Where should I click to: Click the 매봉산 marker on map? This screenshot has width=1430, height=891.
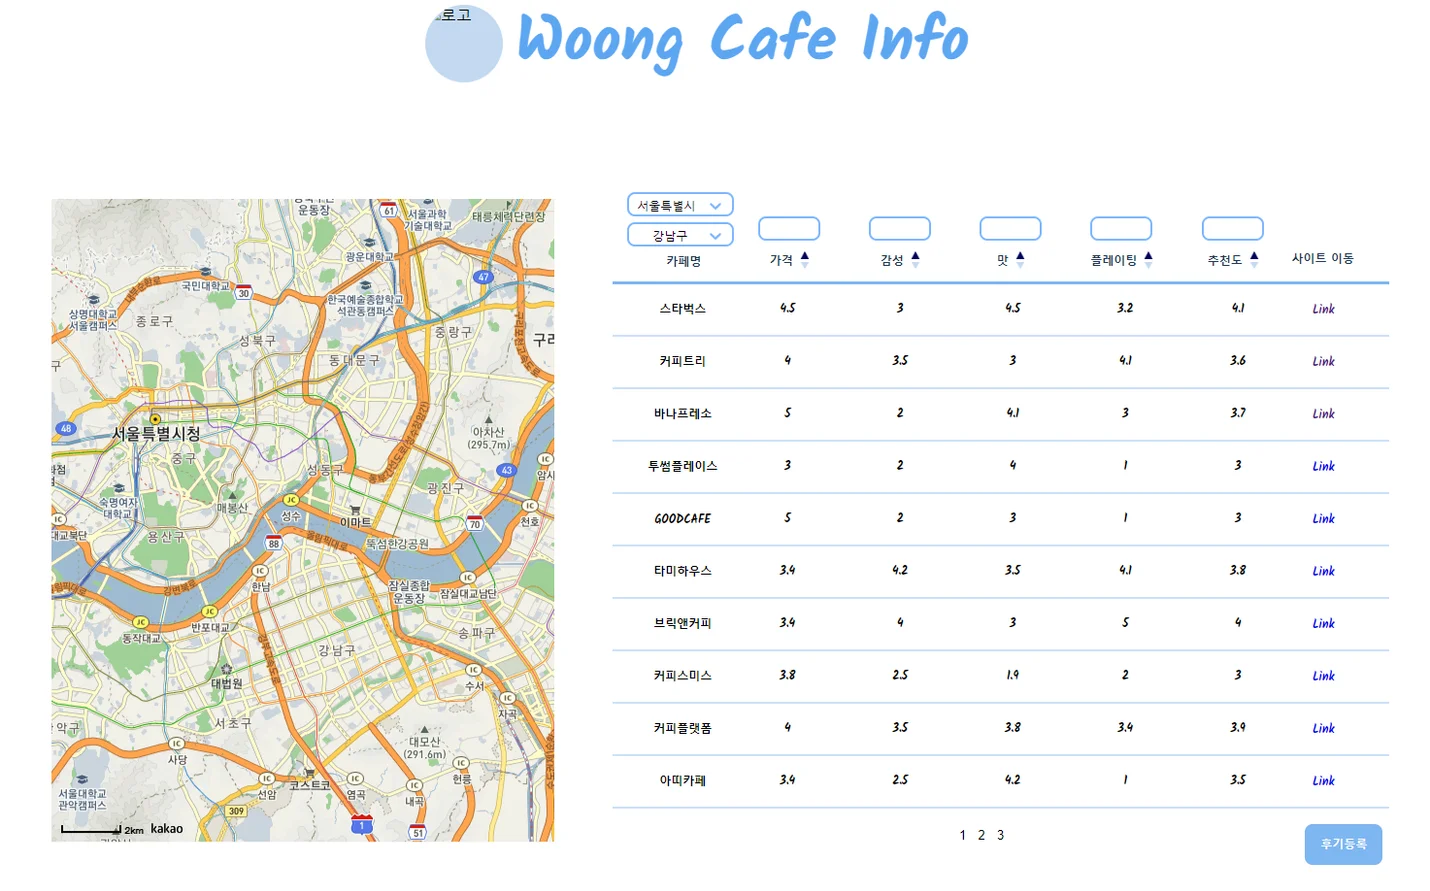click(x=232, y=495)
